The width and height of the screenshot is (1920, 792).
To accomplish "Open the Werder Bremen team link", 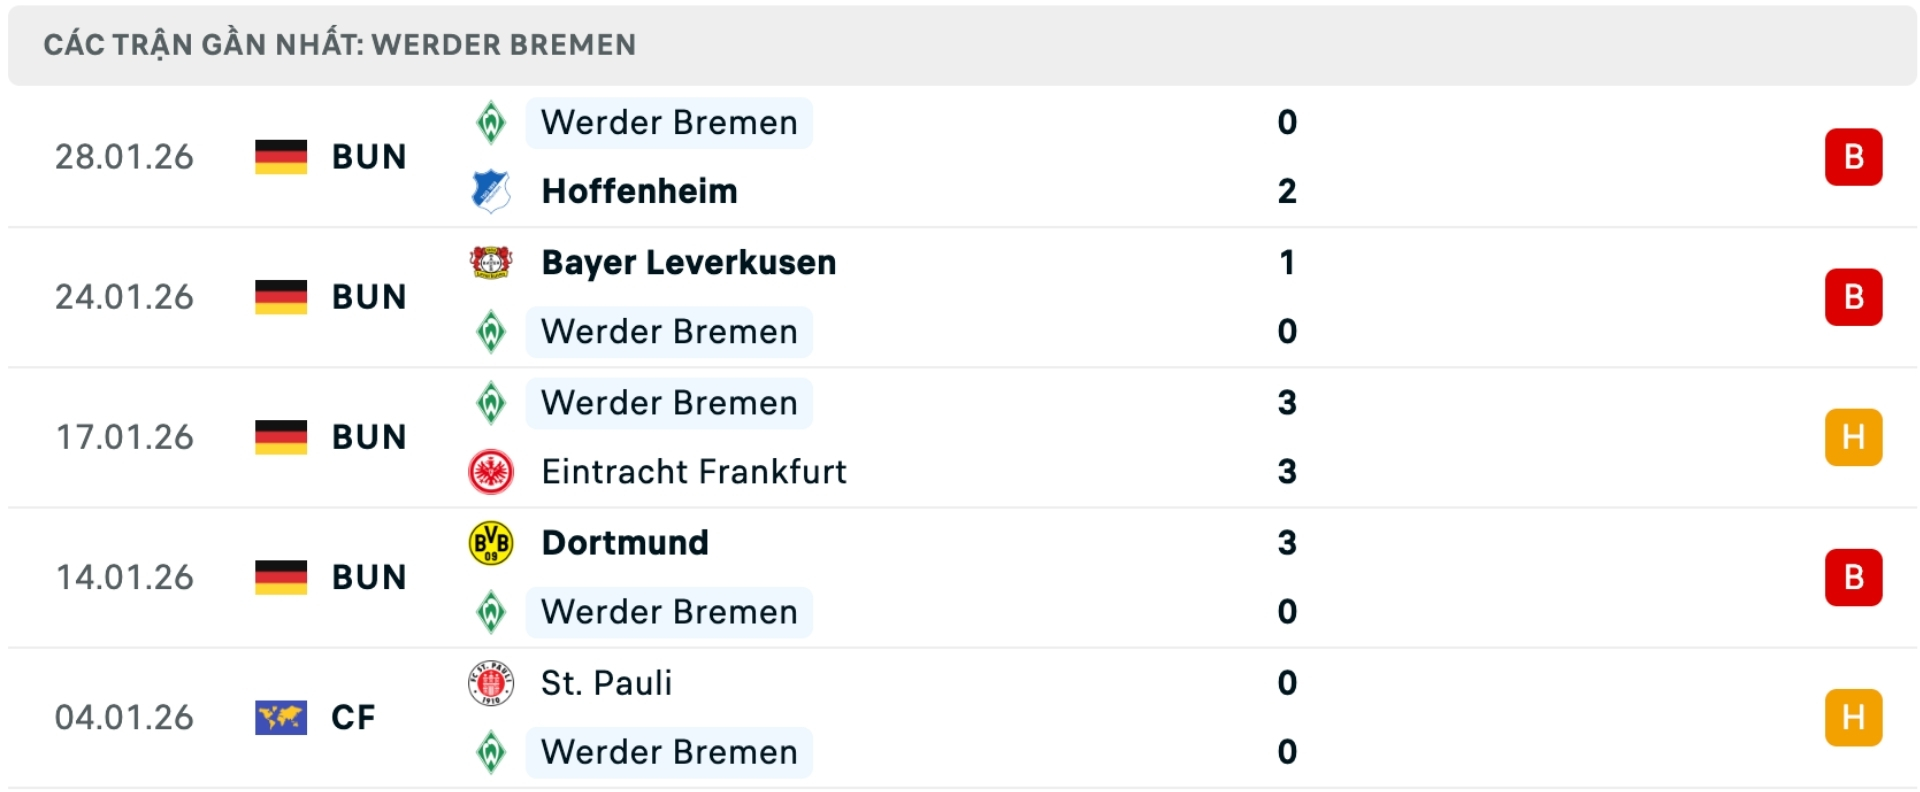I will click(x=668, y=122).
